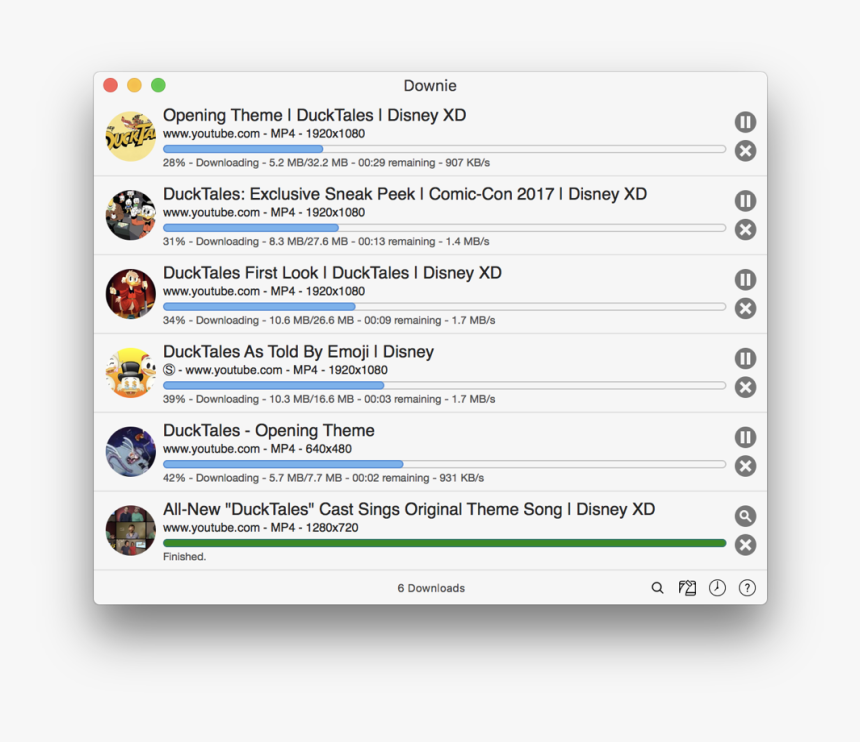Open the history clock icon

pos(717,588)
